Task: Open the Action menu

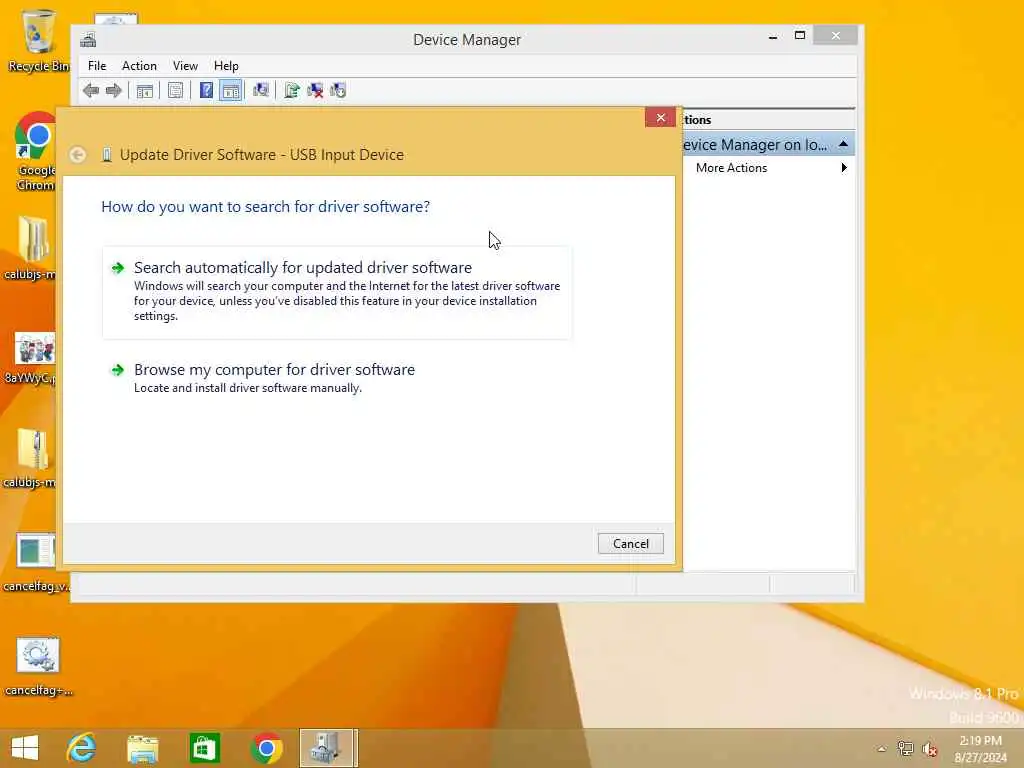Action: 139,66
